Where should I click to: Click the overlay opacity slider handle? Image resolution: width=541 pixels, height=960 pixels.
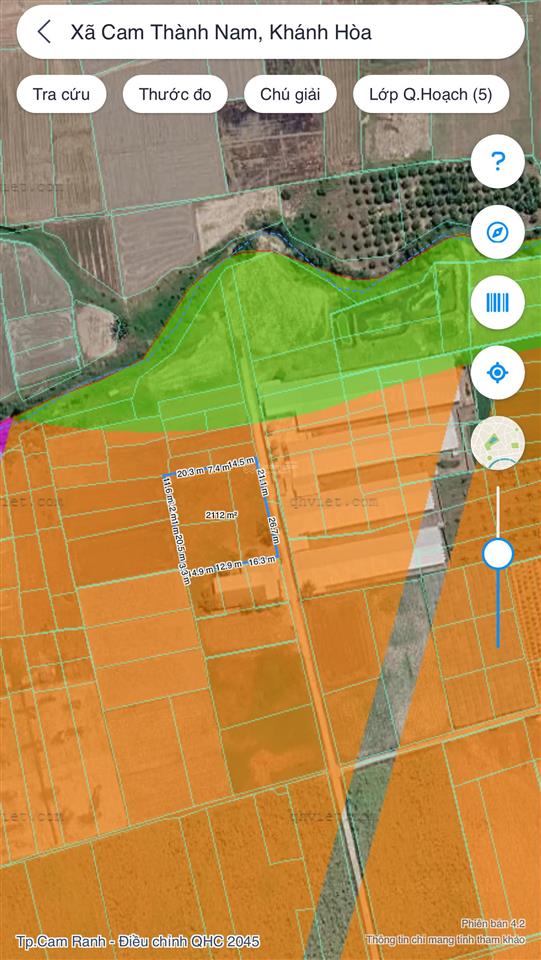[498, 554]
